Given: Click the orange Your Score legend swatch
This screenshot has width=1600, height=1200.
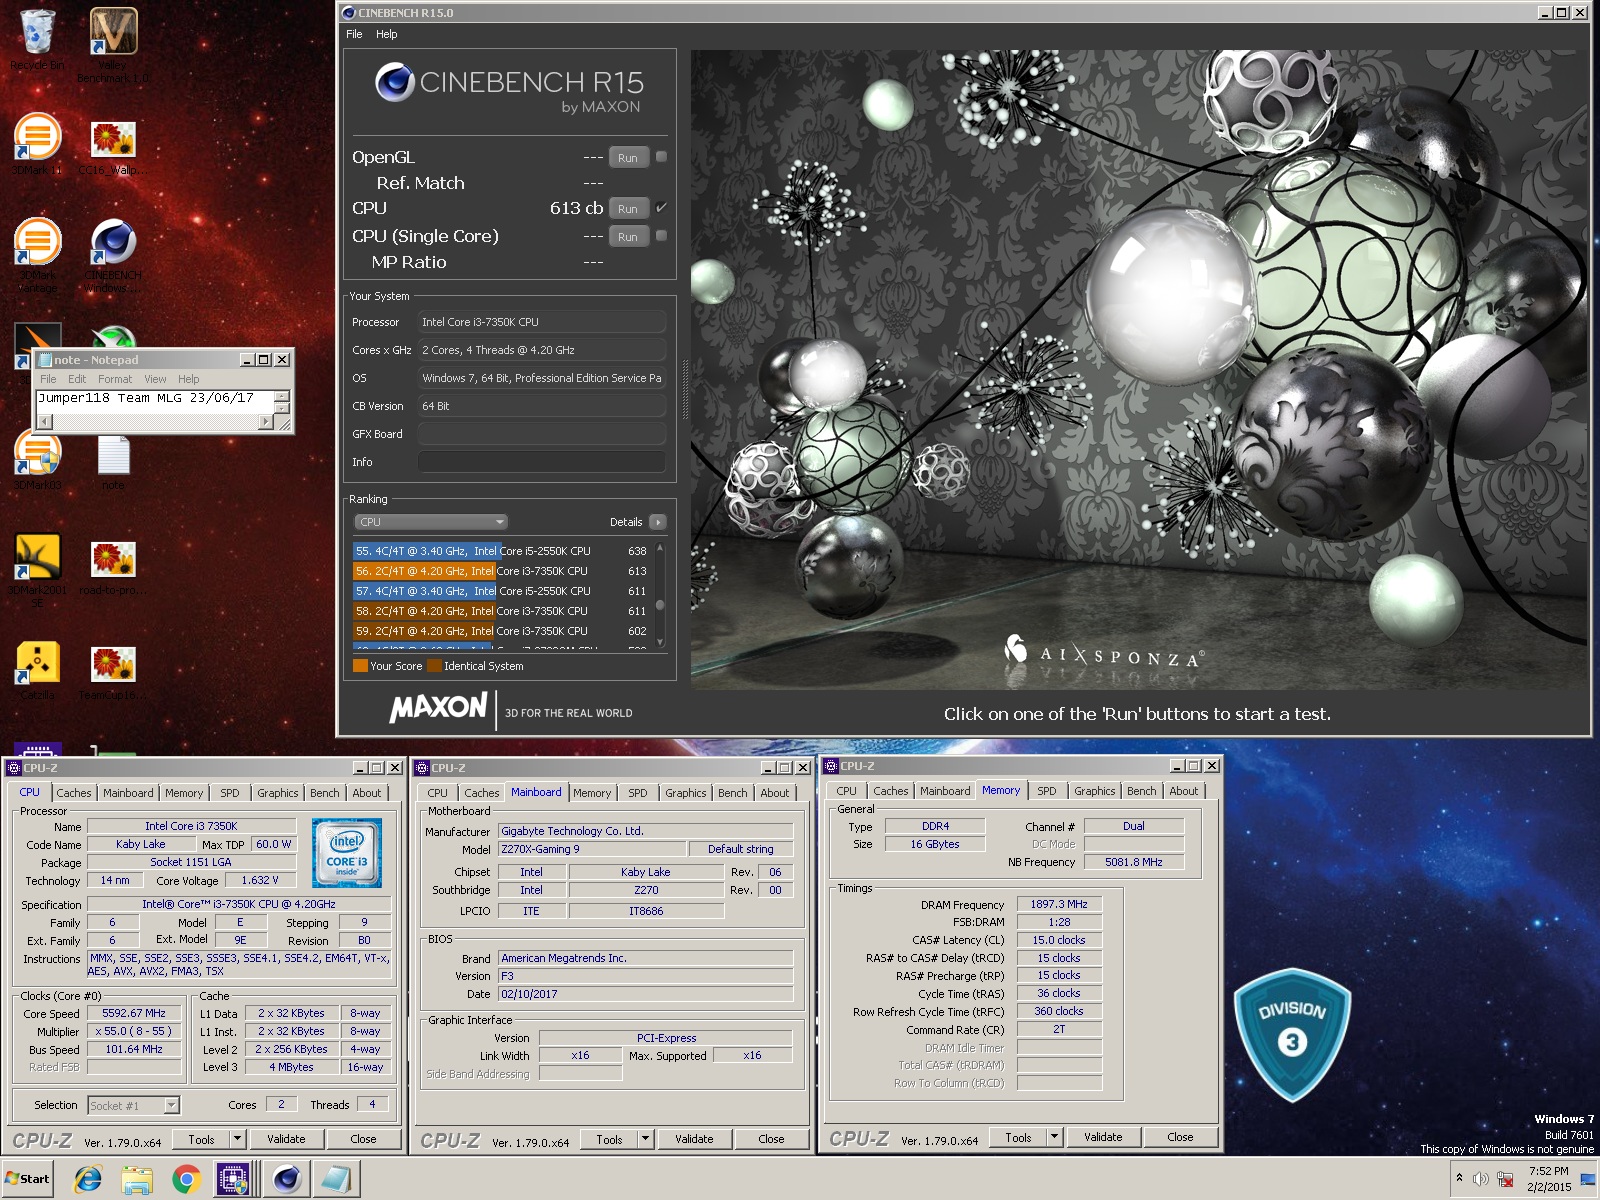Looking at the screenshot, I should 360,666.
